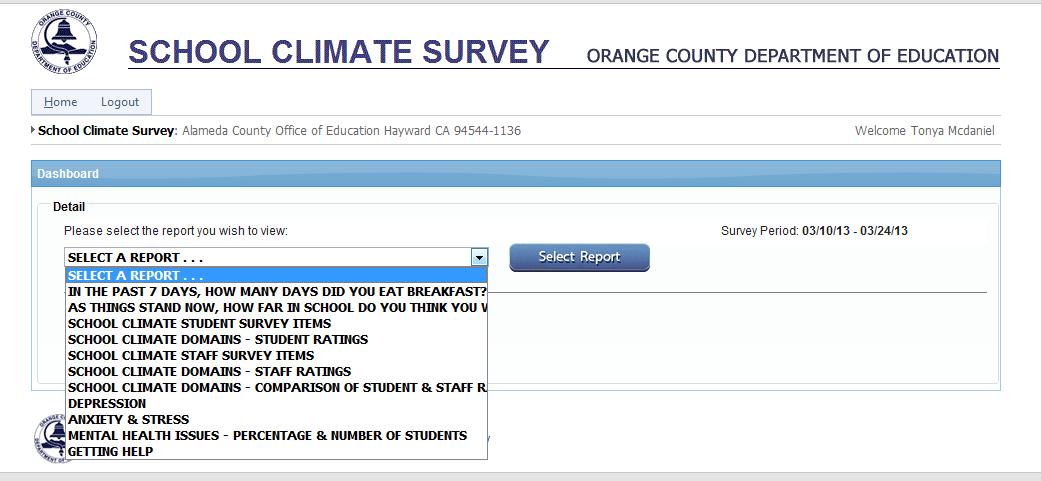Choose School Climate Domains - Student Ratings
This screenshot has height=481, width=1041.
(x=217, y=339)
